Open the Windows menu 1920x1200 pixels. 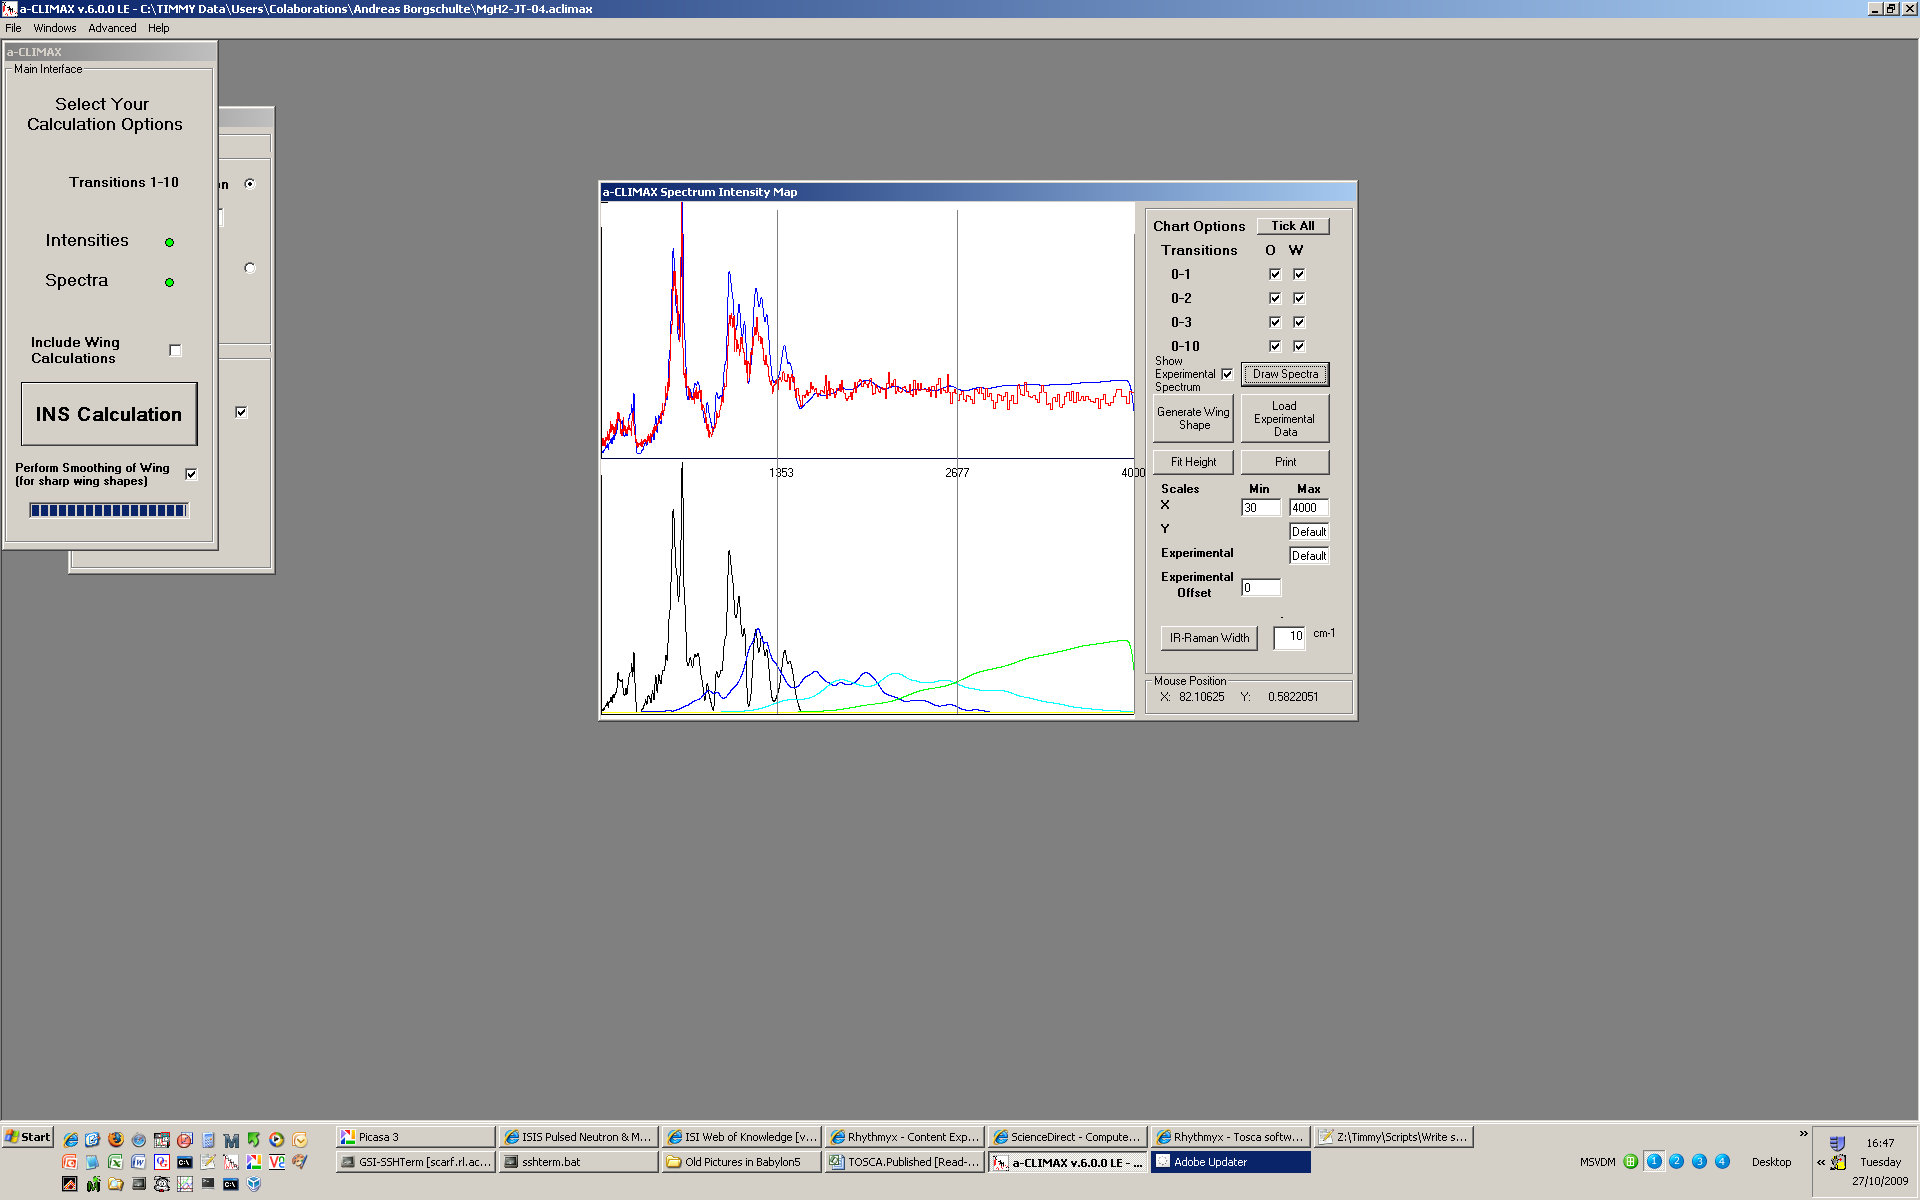tap(55, 28)
